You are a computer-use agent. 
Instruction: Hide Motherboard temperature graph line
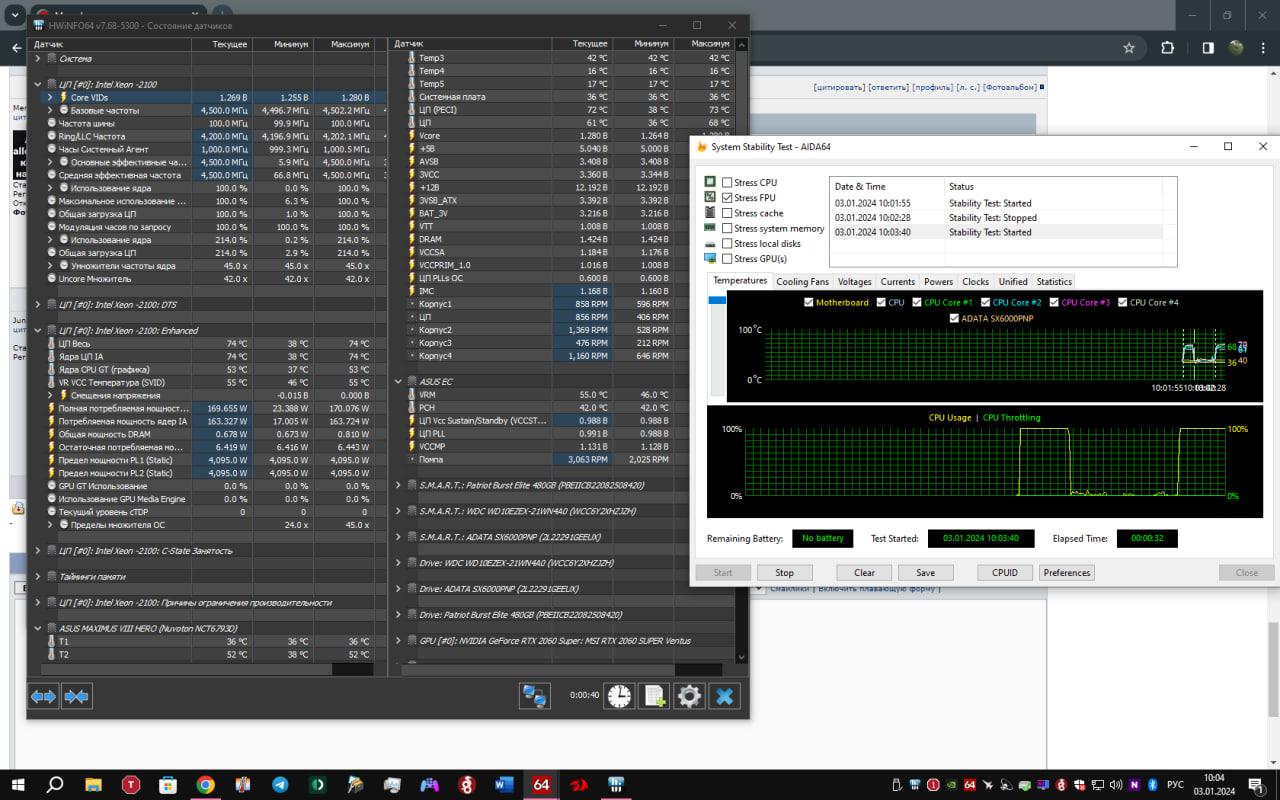808,302
